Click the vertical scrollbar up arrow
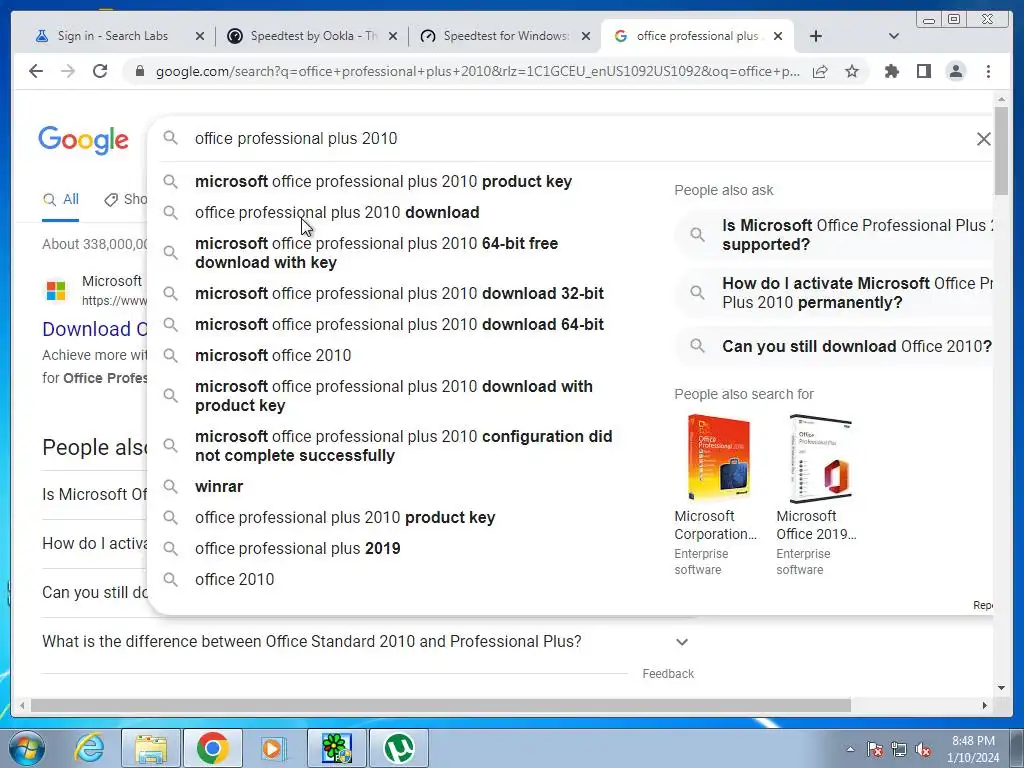Screen dimensions: 1024x768 [x=1002, y=99]
